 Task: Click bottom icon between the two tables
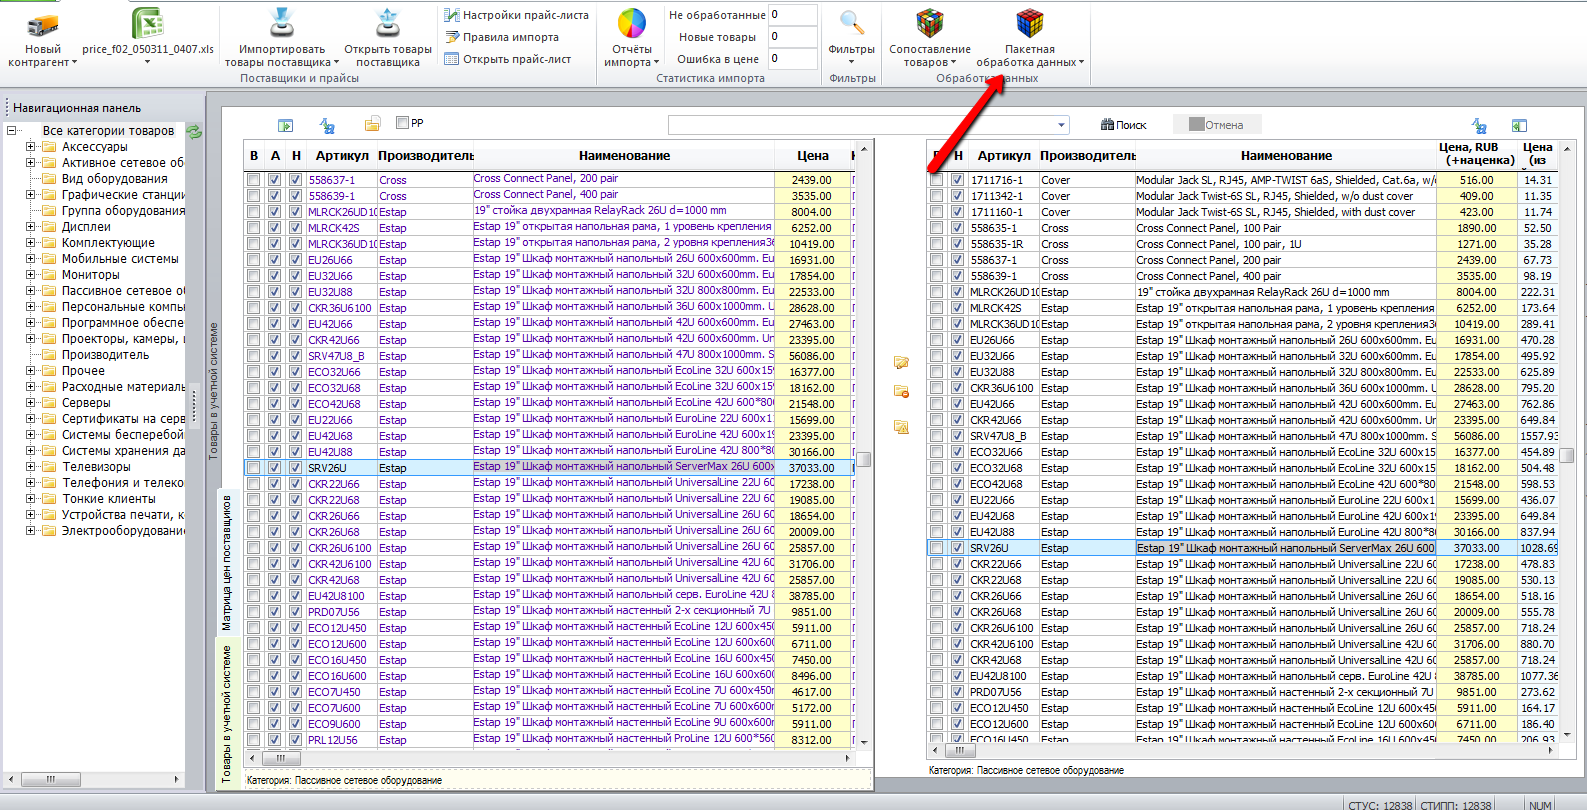pyautogui.click(x=901, y=427)
